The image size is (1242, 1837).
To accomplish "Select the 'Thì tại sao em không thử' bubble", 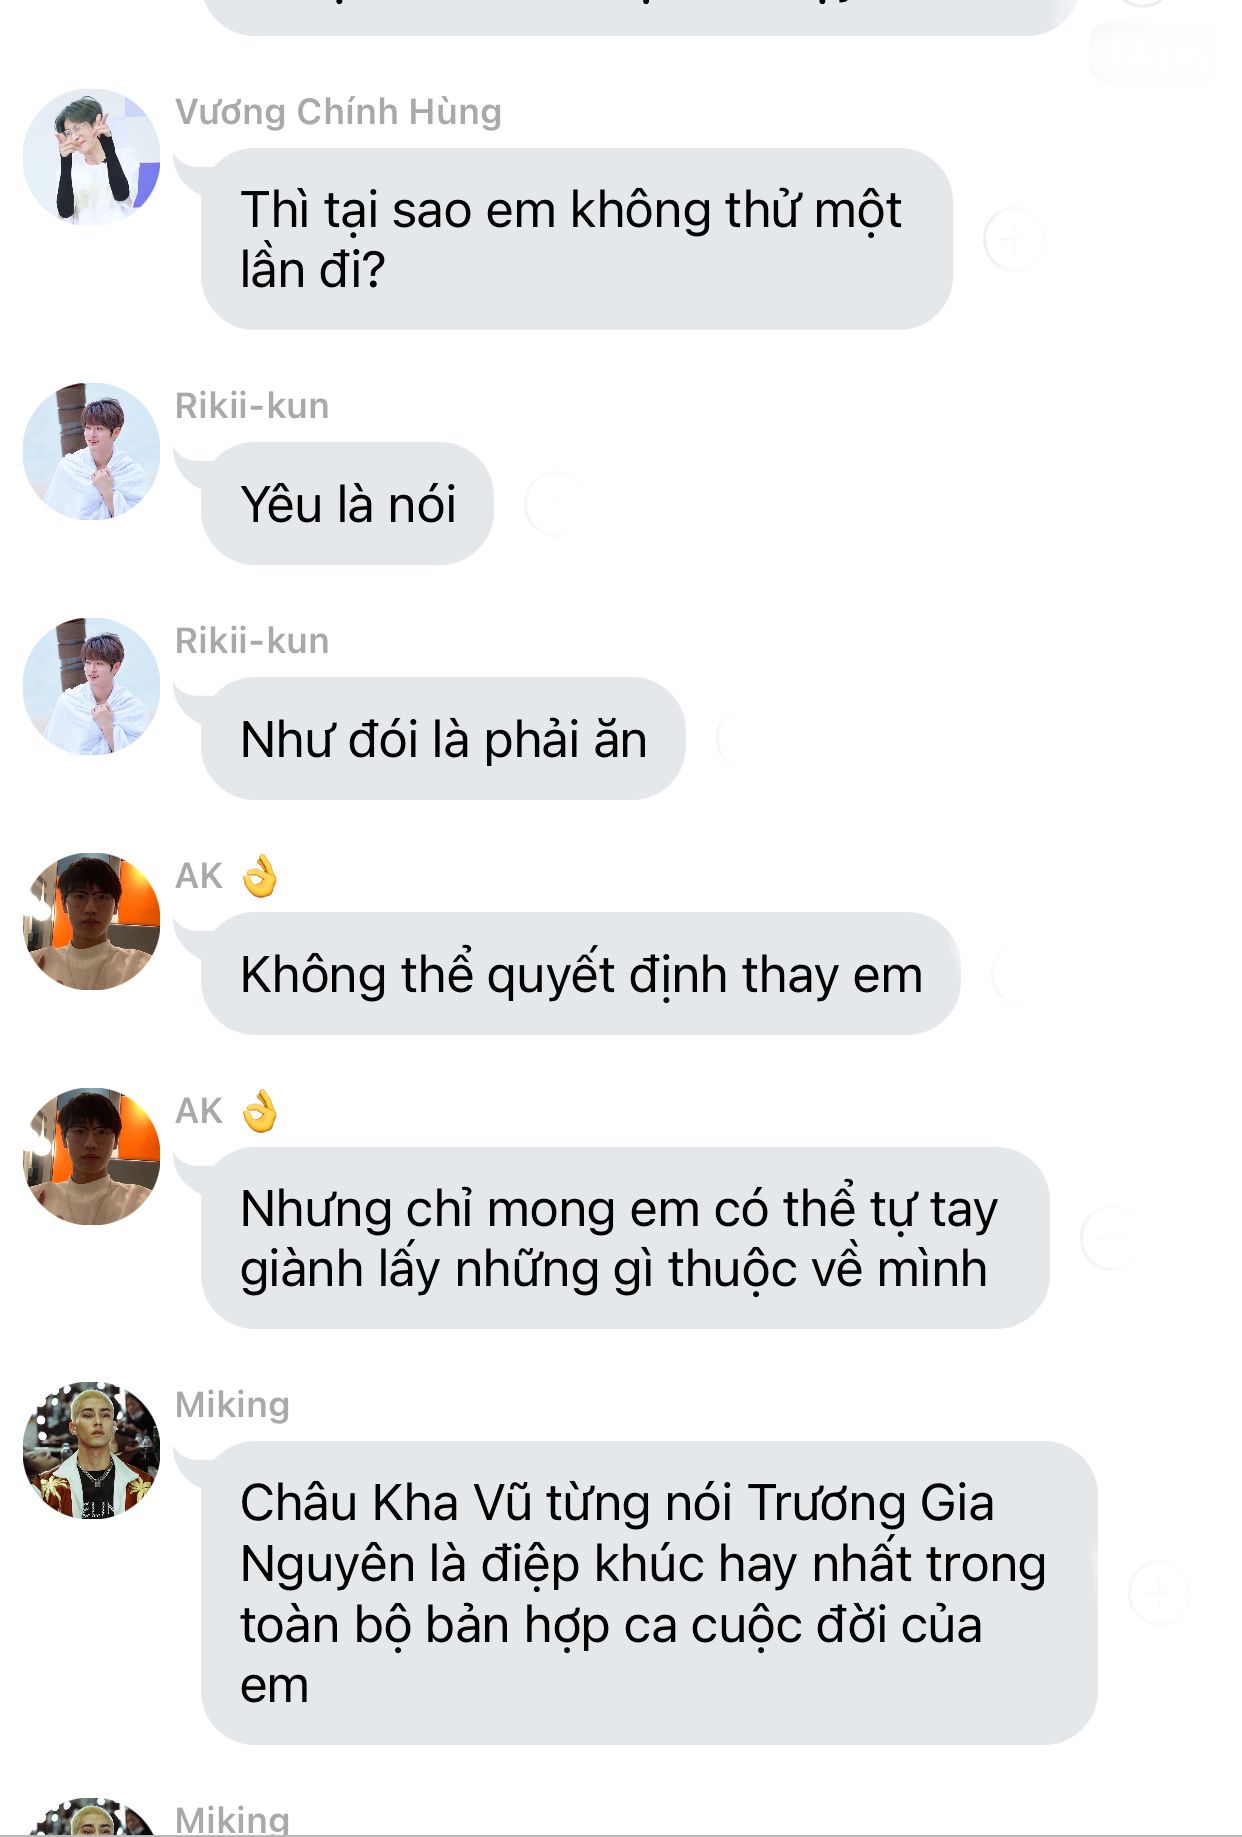I will click(576, 240).
